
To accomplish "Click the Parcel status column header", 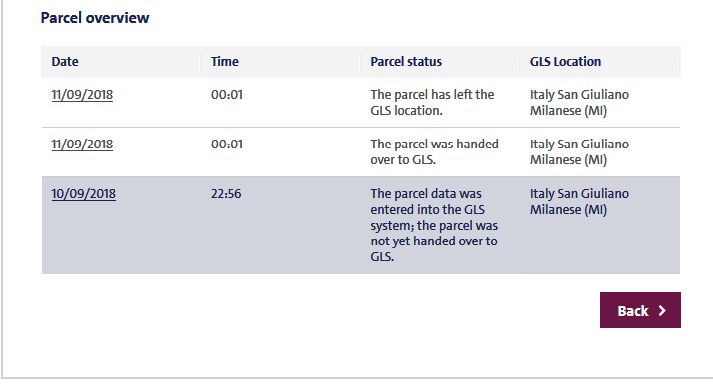I will tap(406, 61).
